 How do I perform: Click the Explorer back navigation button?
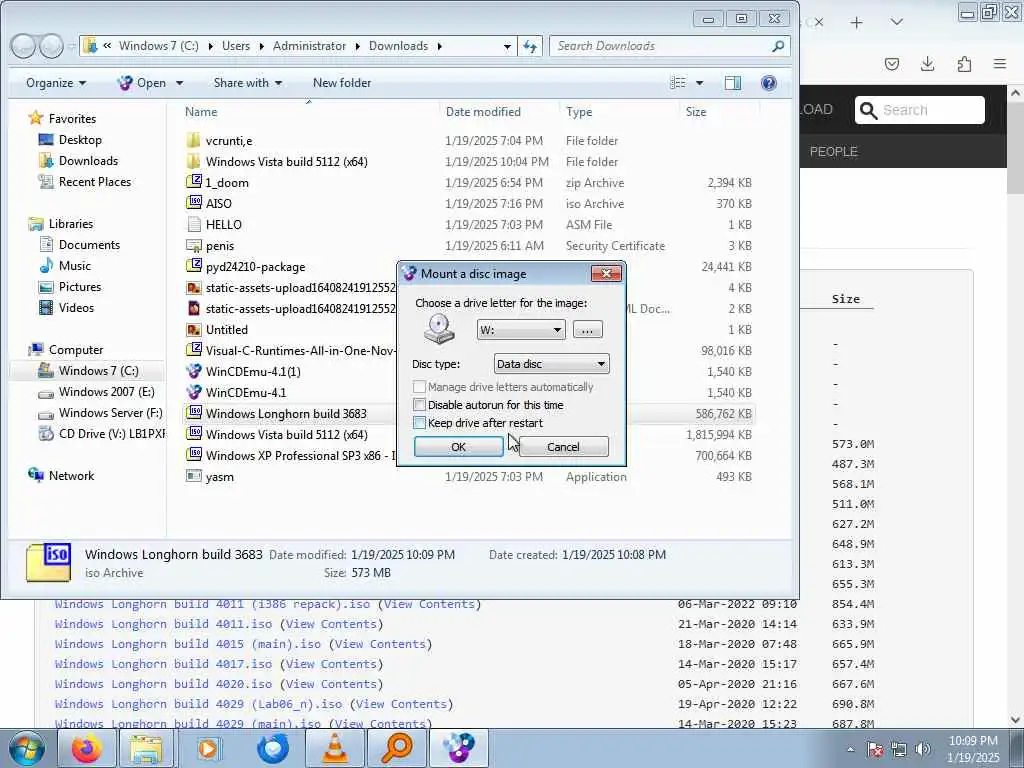[24, 46]
